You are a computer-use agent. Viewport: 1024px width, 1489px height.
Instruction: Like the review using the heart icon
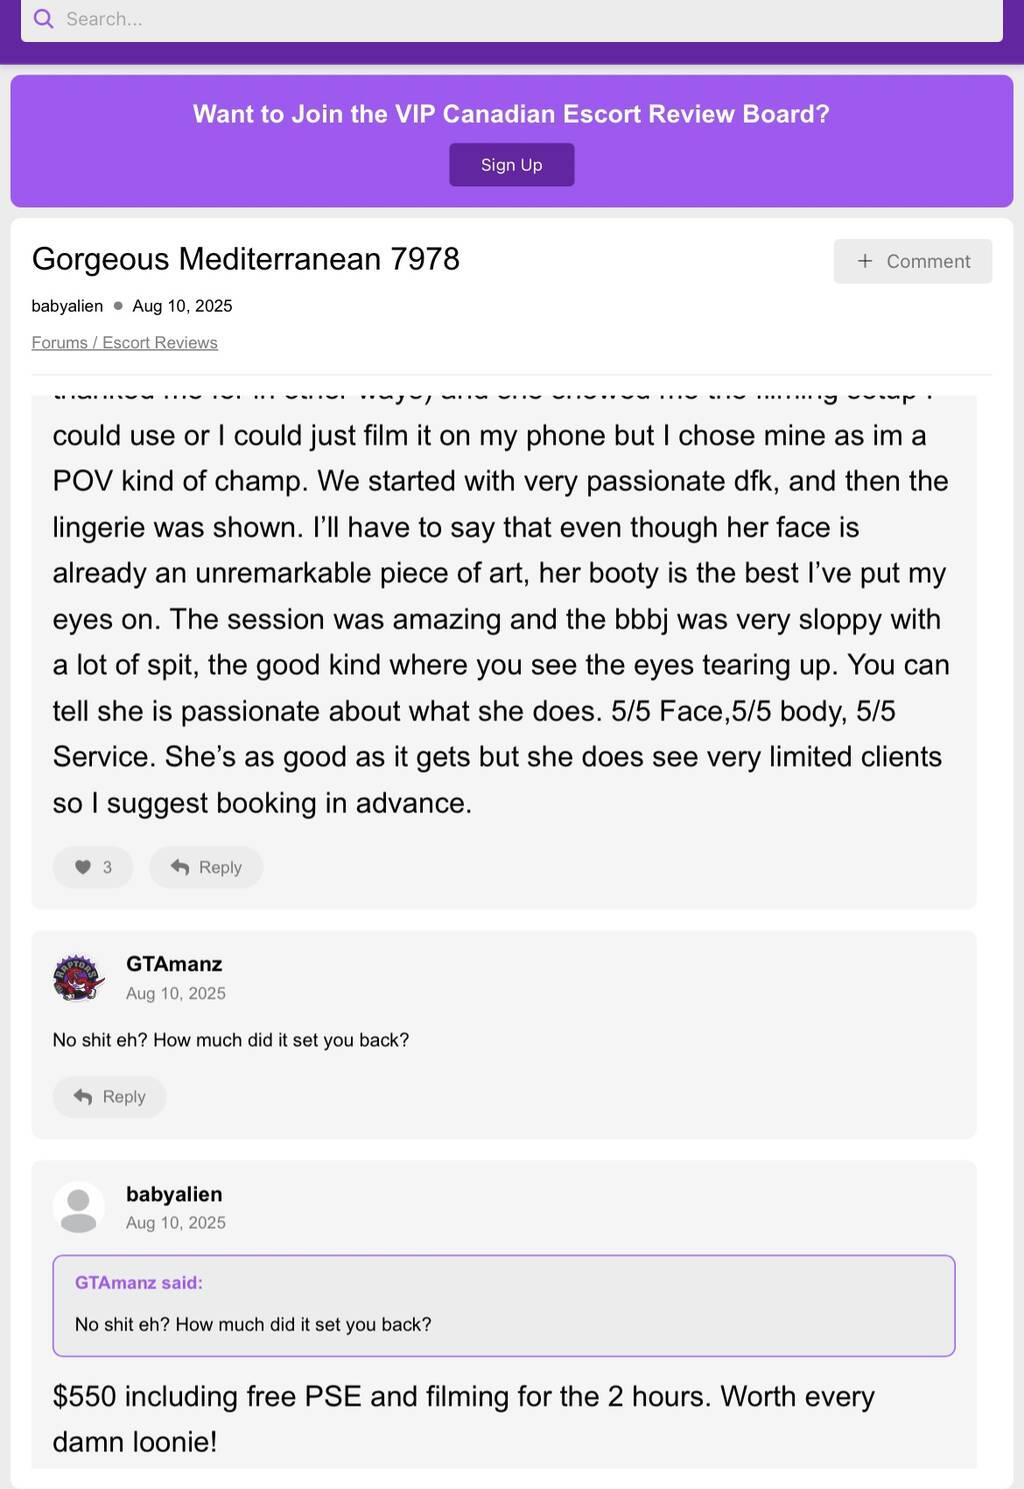point(83,867)
